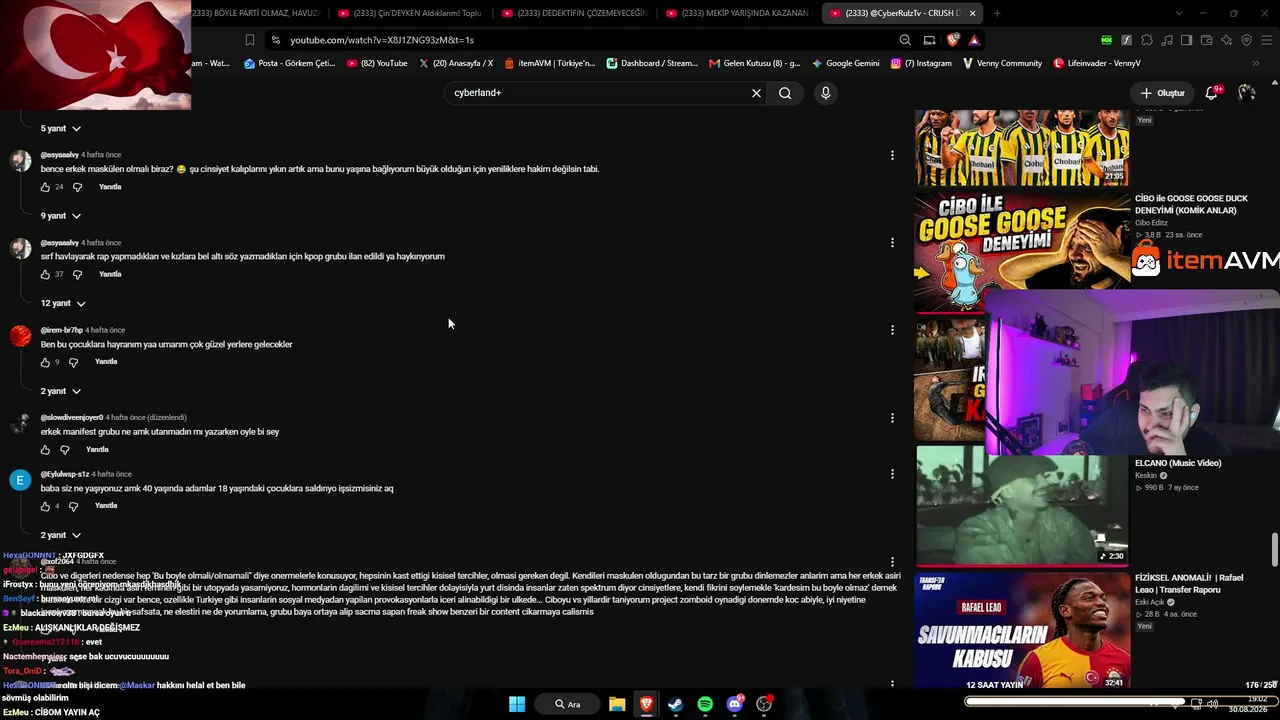The height and width of the screenshot is (720, 1280).
Task: Open Brave Rewards triangle icon
Action: pyautogui.click(x=974, y=40)
